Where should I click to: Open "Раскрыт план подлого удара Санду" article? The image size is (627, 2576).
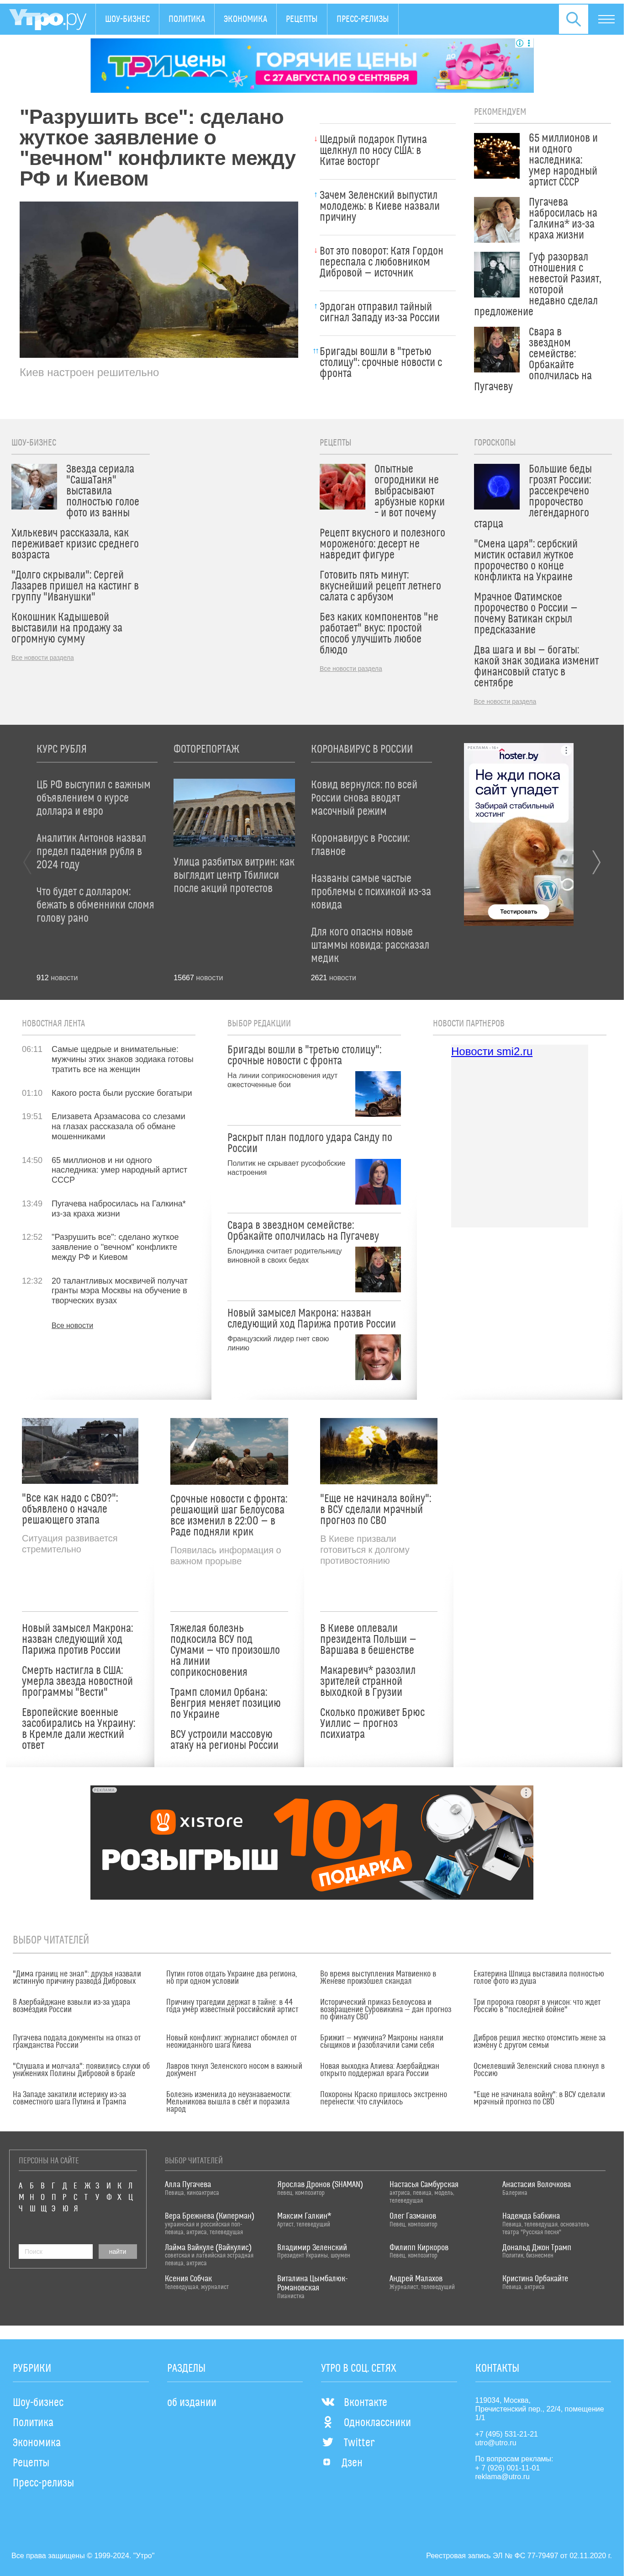click(310, 1142)
